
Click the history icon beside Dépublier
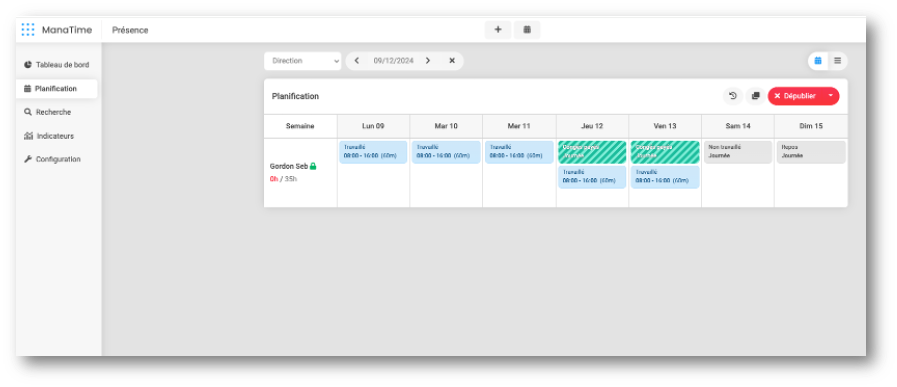[733, 96]
